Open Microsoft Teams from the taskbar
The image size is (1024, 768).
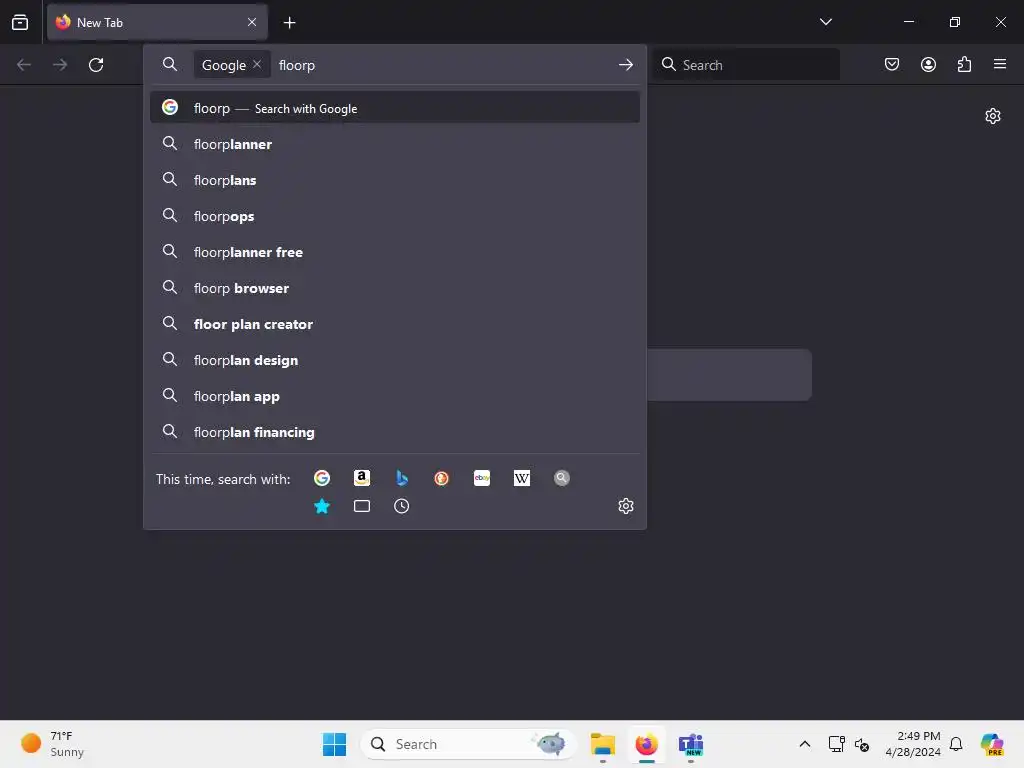(691, 744)
